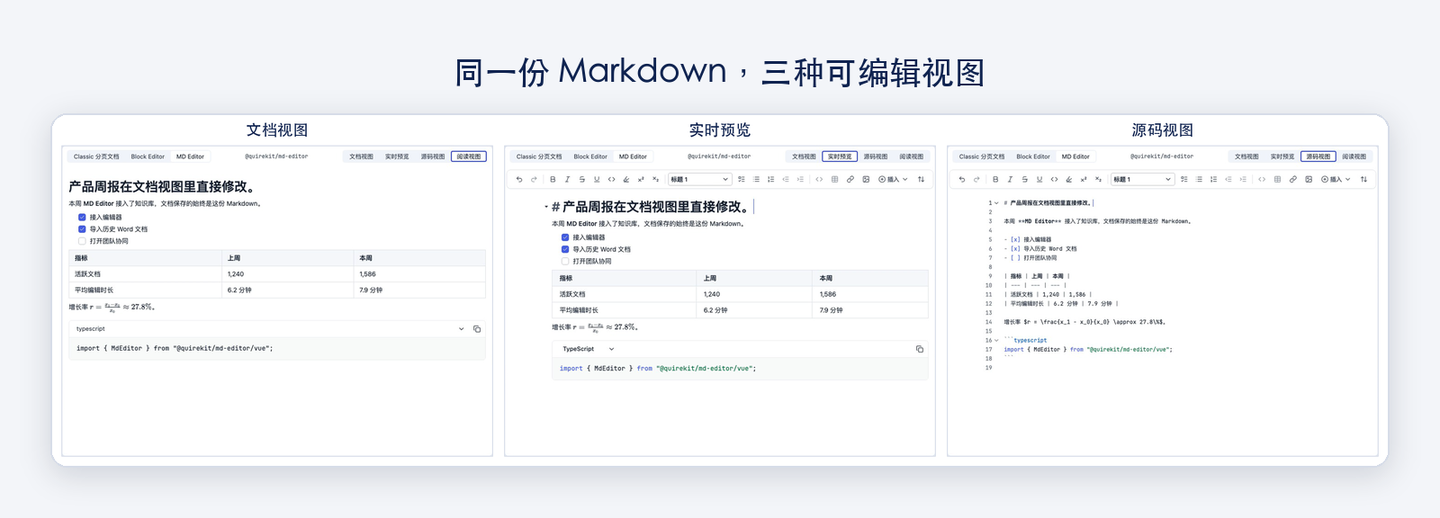This screenshot has height=518, width=1440.
Task: Check 打开团队协同 in the 实时预览 panel
Action: [565, 261]
